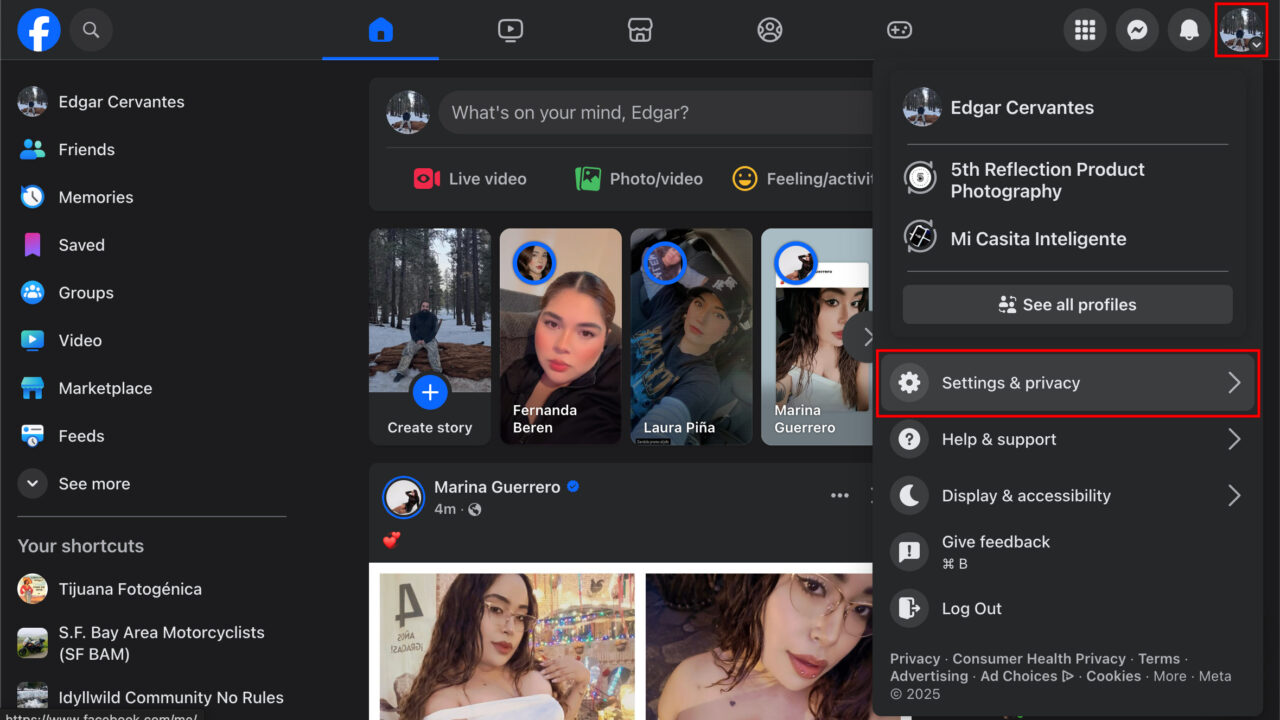Open the Groups icon in top navigation
Viewport: 1280px width, 720px height.
coord(769,30)
